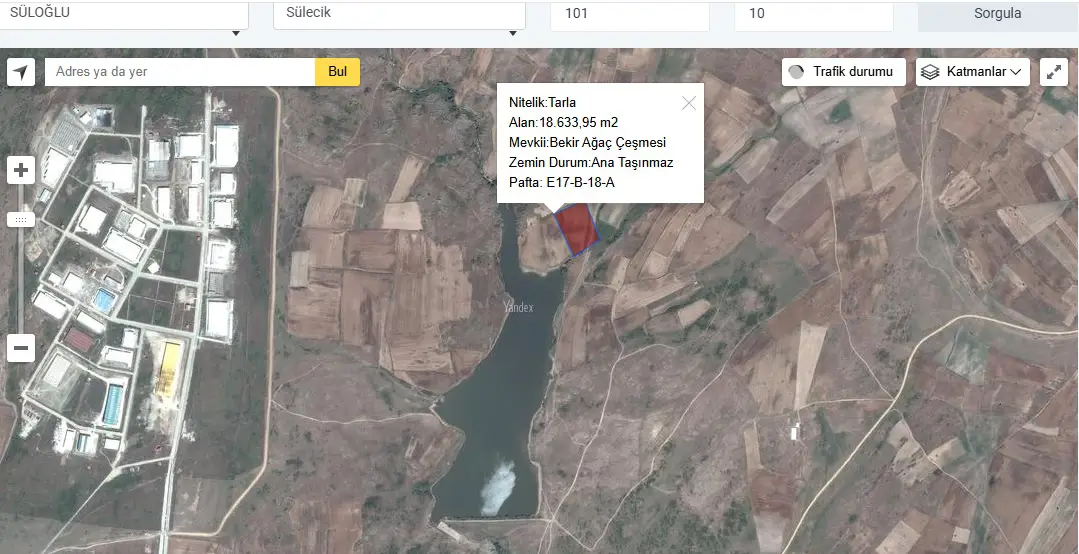
Task: Click the layers stack icon in Katmanlar
Action: click(930, 72)
